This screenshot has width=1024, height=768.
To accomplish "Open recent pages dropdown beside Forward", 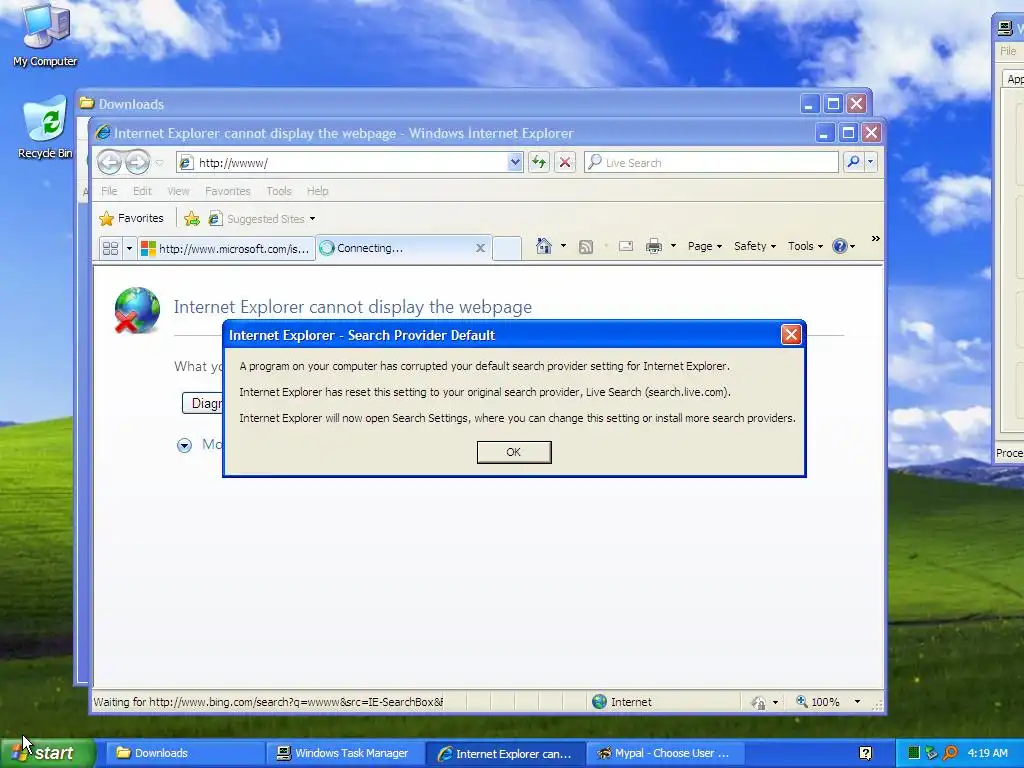I will pyautogui.click(x=159, y=163).
